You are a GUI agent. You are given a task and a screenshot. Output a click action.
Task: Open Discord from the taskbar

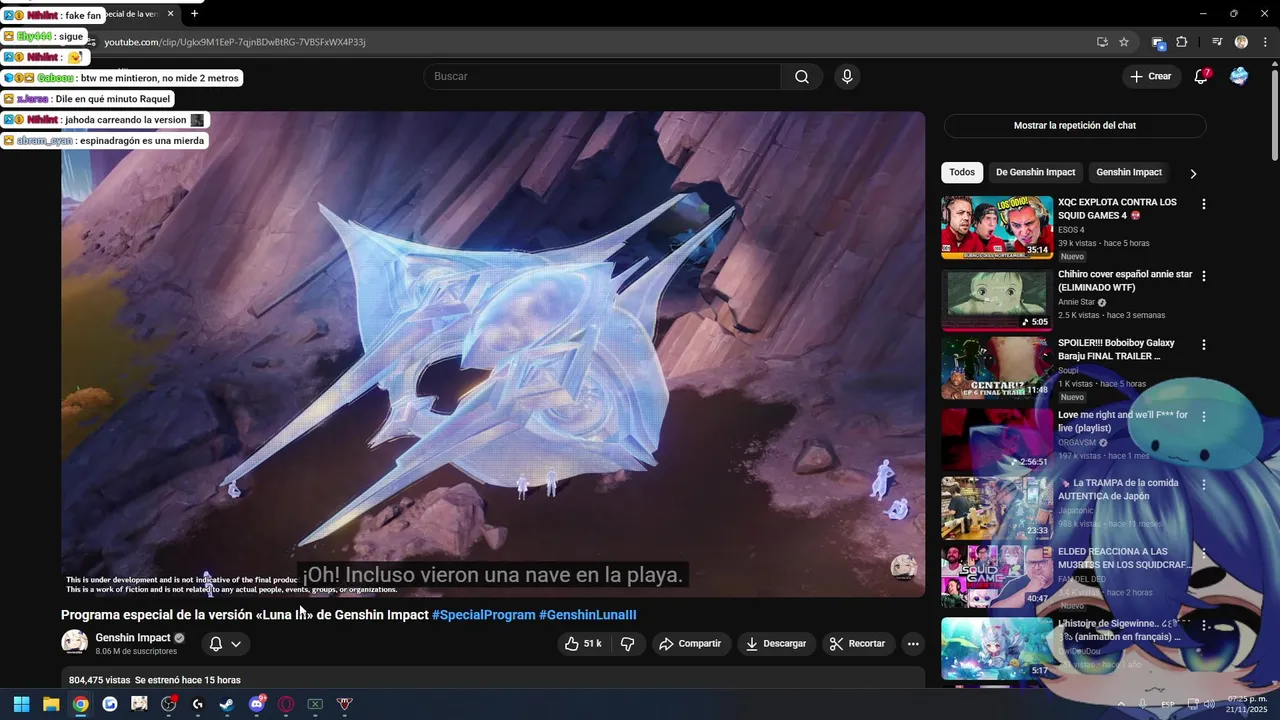point(256,704)
